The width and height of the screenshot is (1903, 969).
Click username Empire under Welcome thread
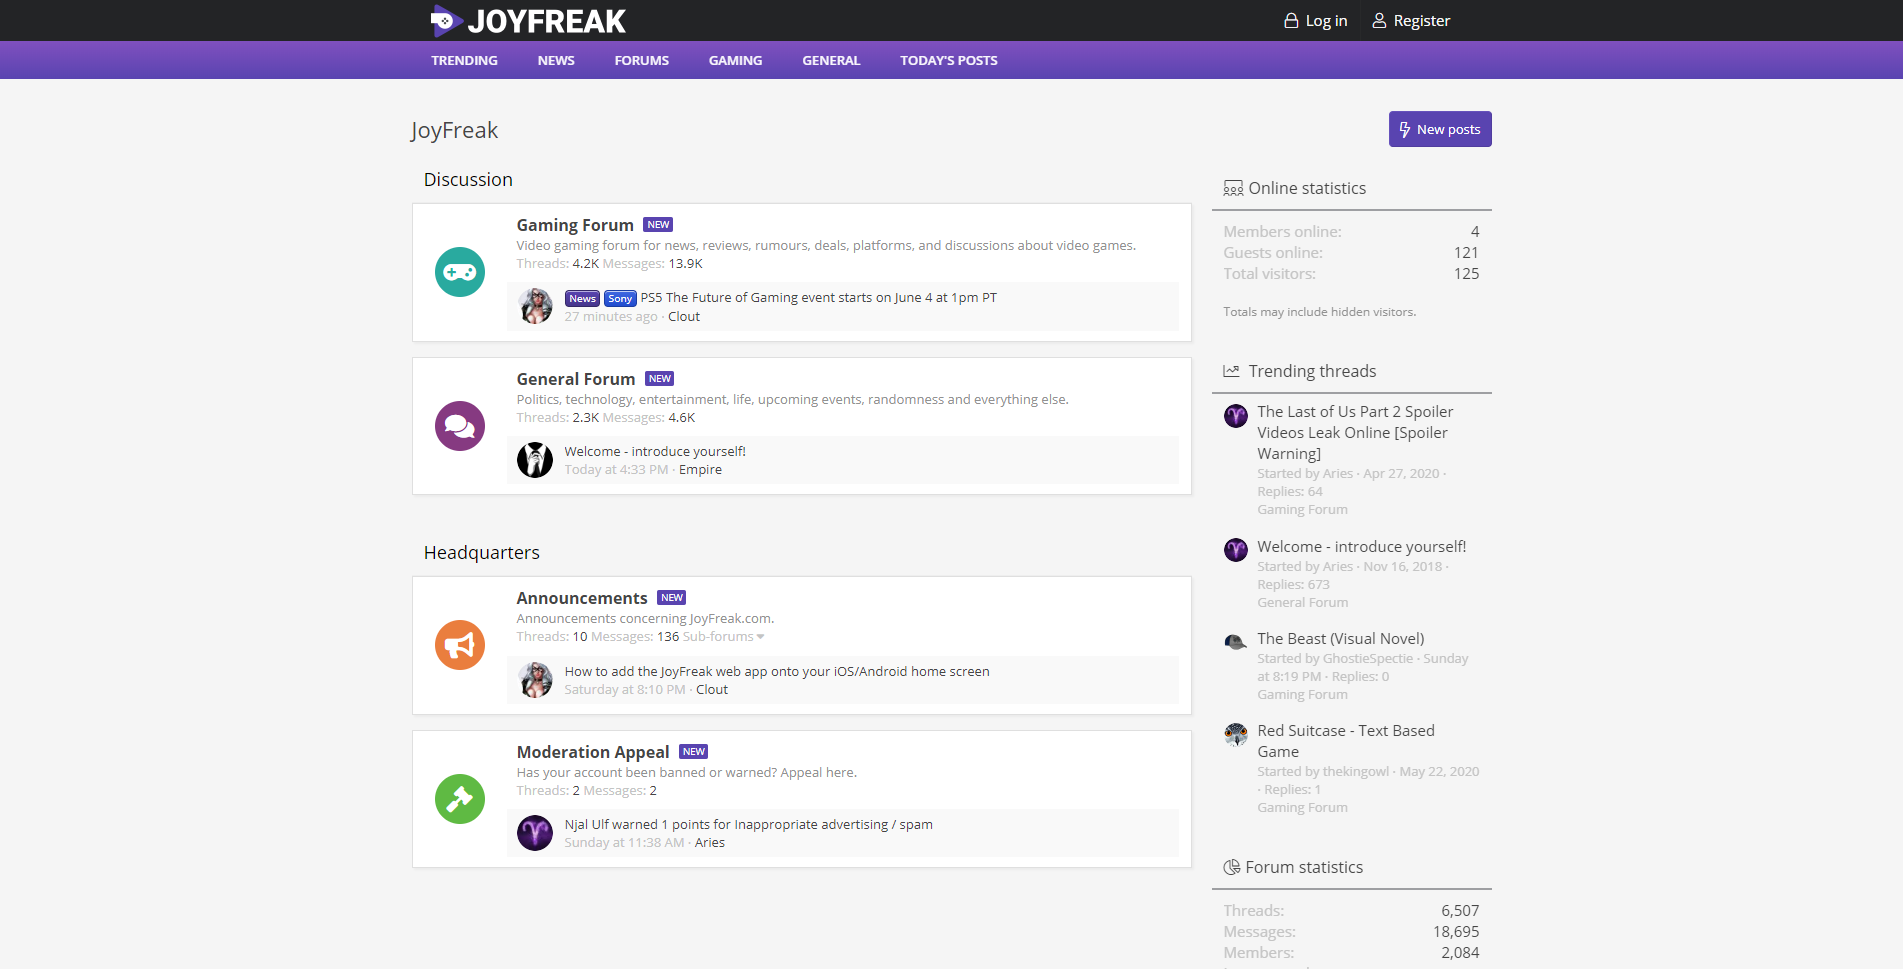point(700,470)
